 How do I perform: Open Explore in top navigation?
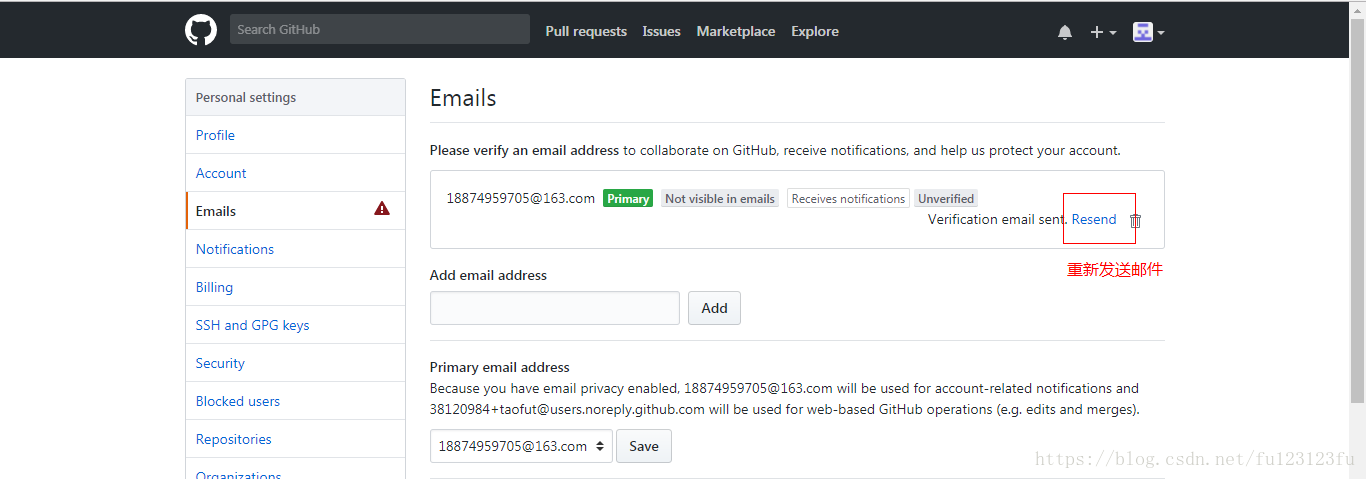(x=815, y=31)
